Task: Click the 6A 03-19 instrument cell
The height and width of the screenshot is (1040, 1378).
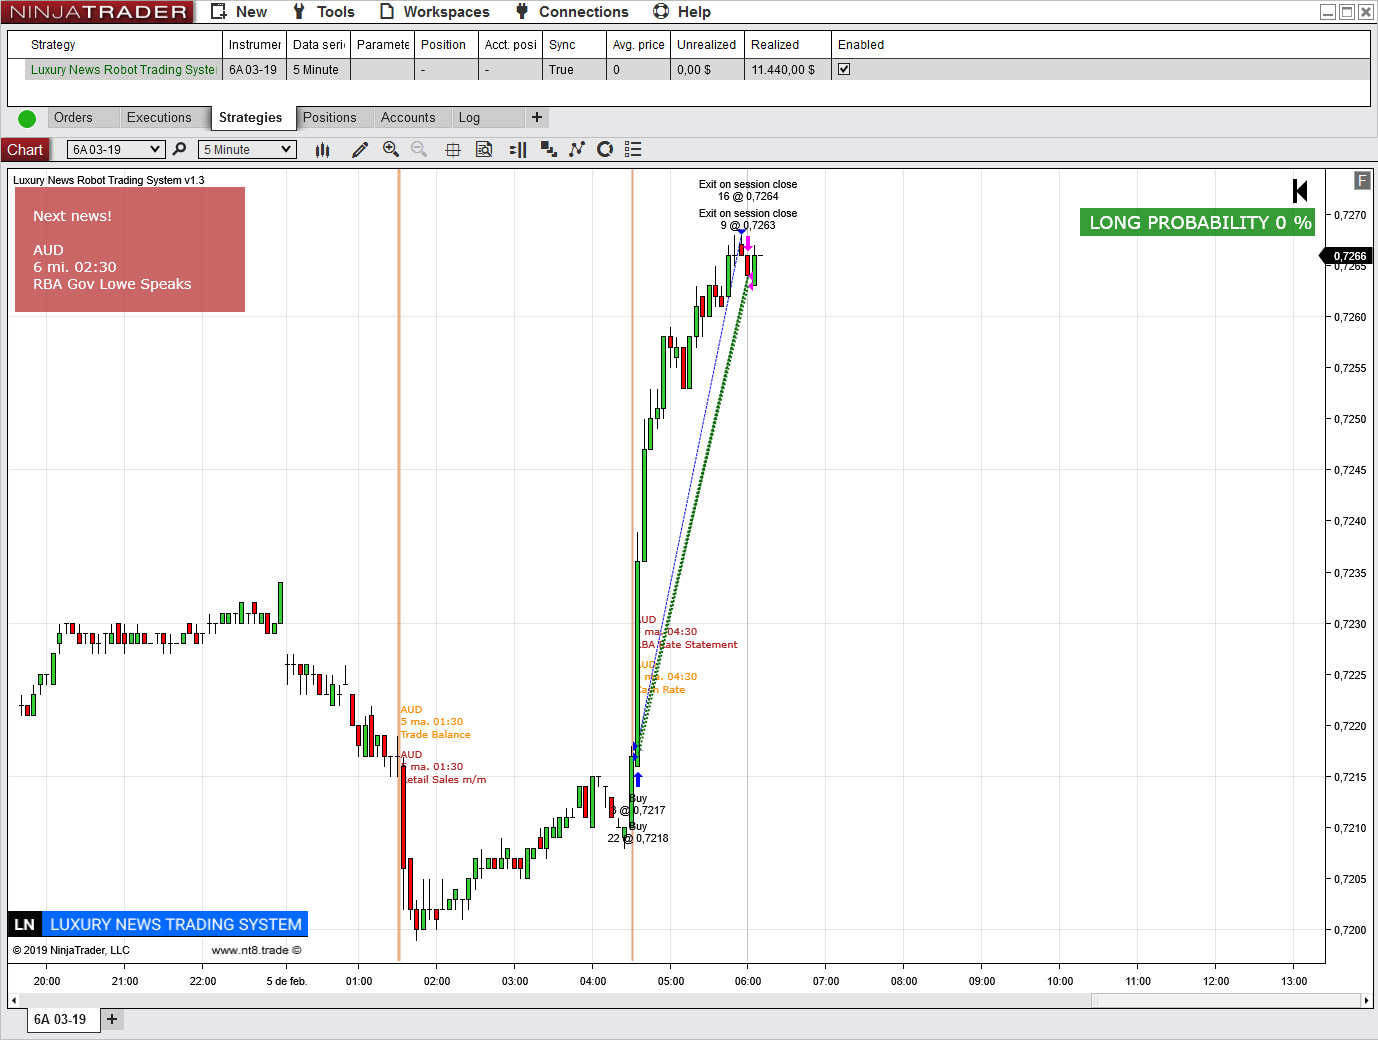Action: pyautogui.click(x=254, y=70)
